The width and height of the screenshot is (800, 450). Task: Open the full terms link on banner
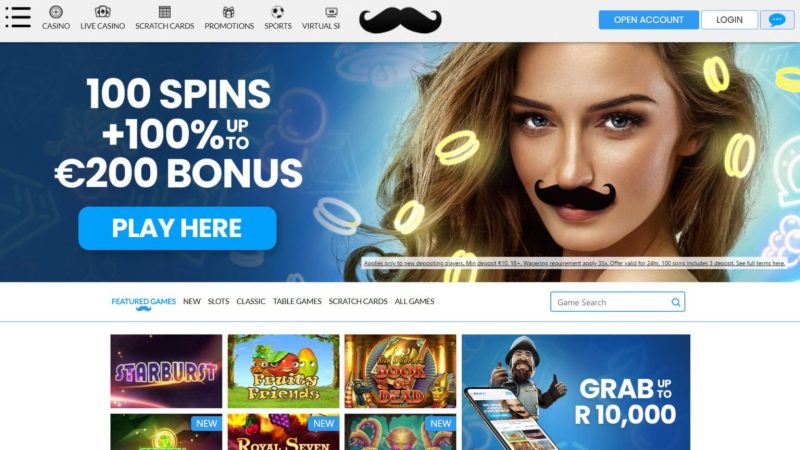tap(760, 263)
